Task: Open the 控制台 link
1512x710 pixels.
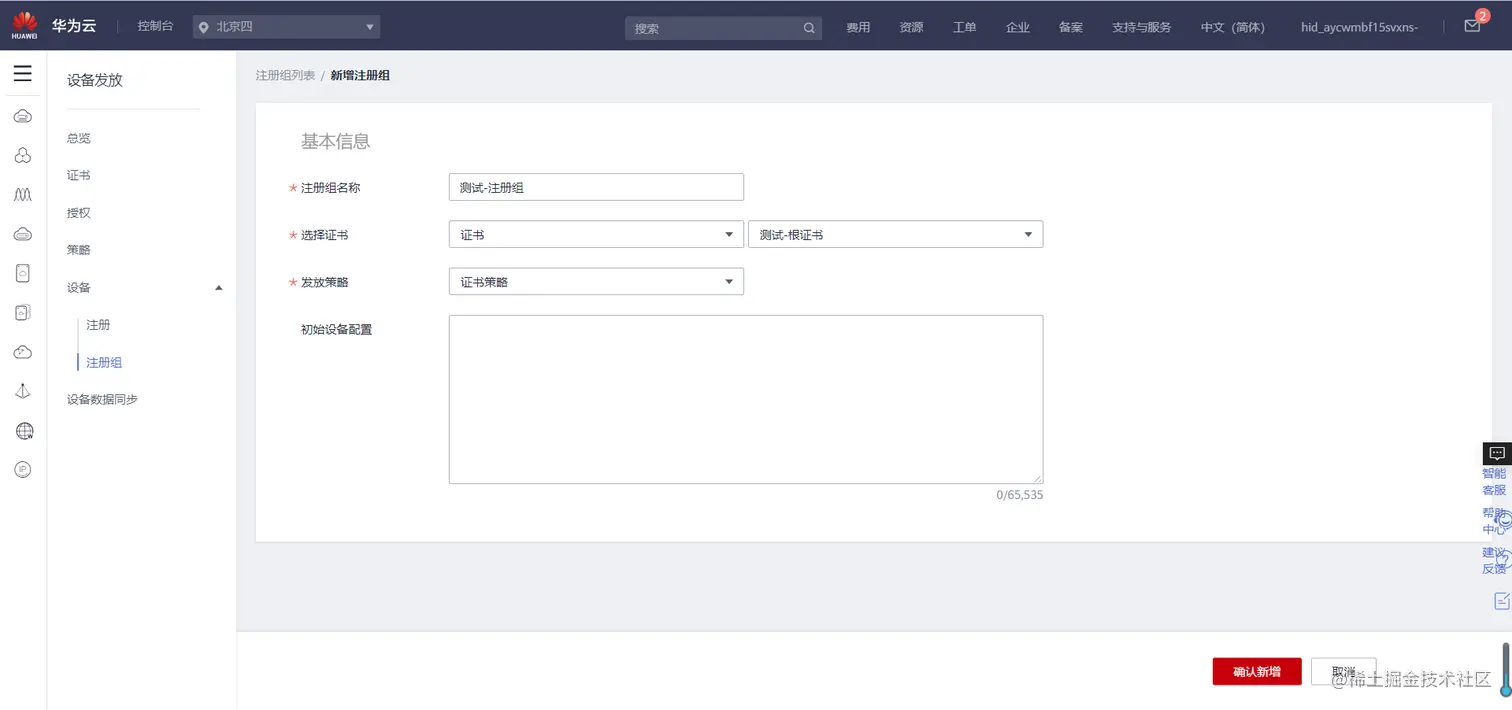Action: [155, 26]
